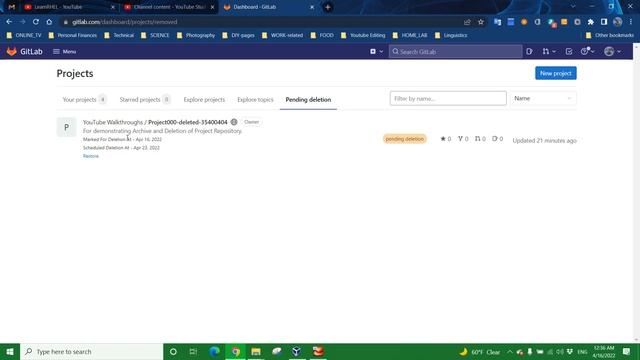Open Task View on taskbar
This screenshot has width=640, height=360.
(x=193, y=351)
